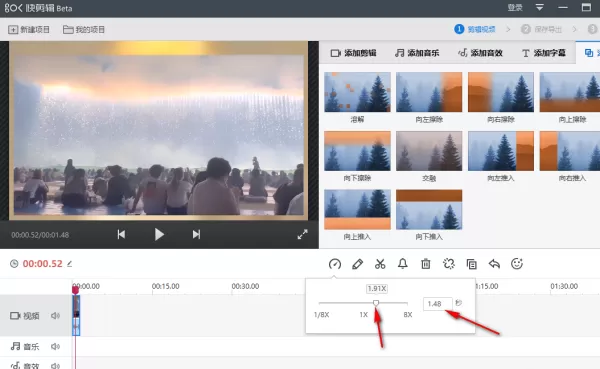Screen dimensions: 600x369
Task: Jump to previous frame in preview
Action: click(121, 234)
